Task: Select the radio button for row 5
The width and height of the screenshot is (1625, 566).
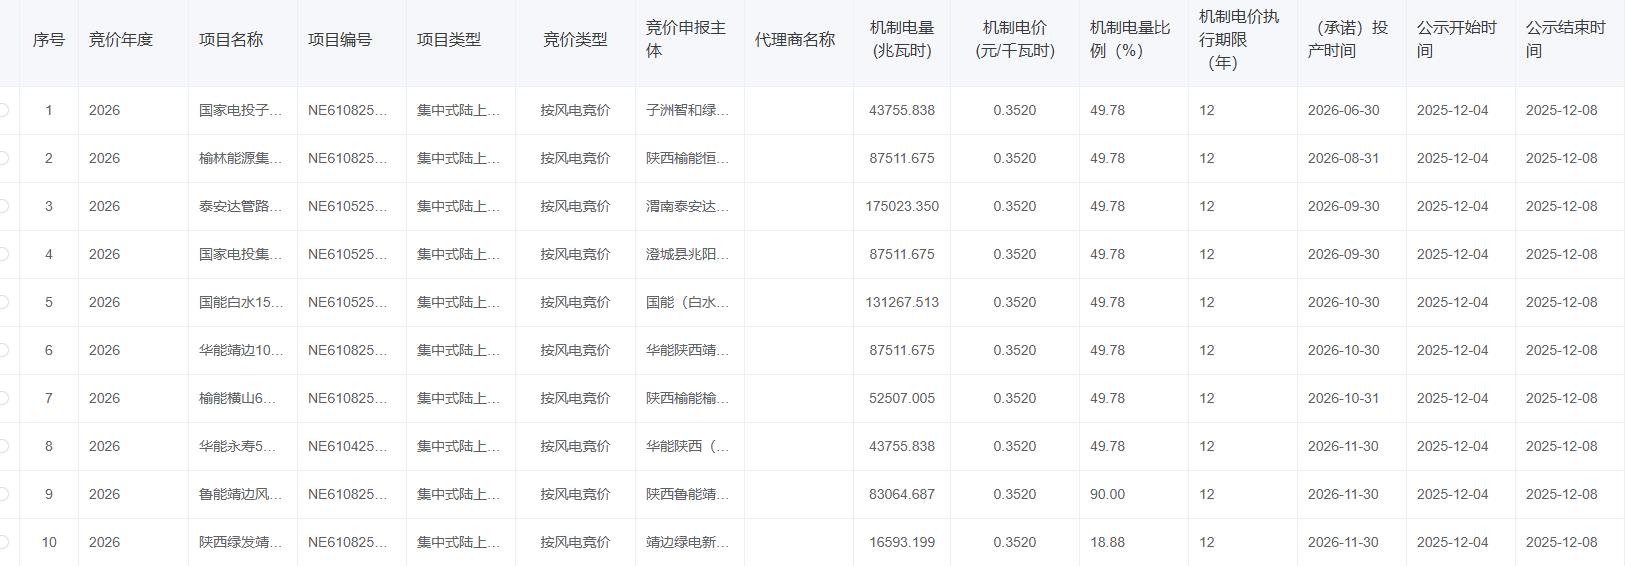Action: tap(4, 302)
